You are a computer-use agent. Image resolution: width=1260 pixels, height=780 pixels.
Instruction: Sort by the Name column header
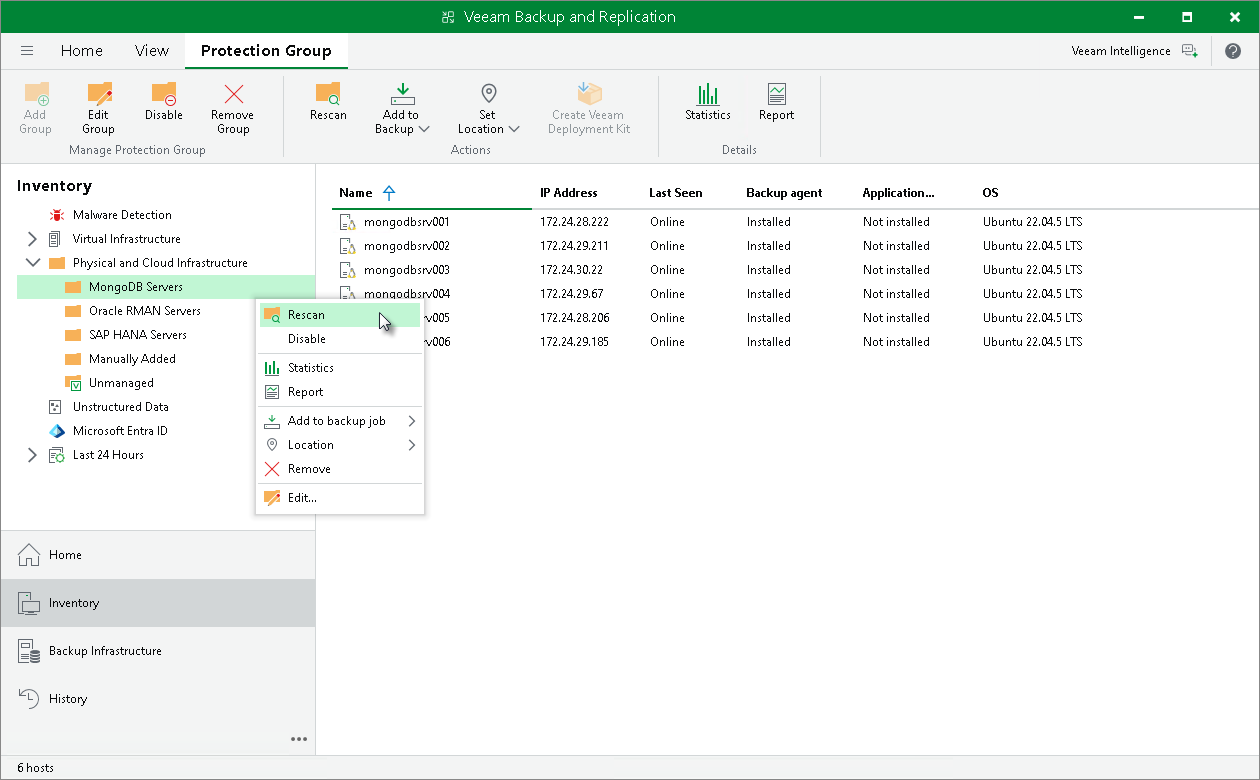(x=355, y=193)
